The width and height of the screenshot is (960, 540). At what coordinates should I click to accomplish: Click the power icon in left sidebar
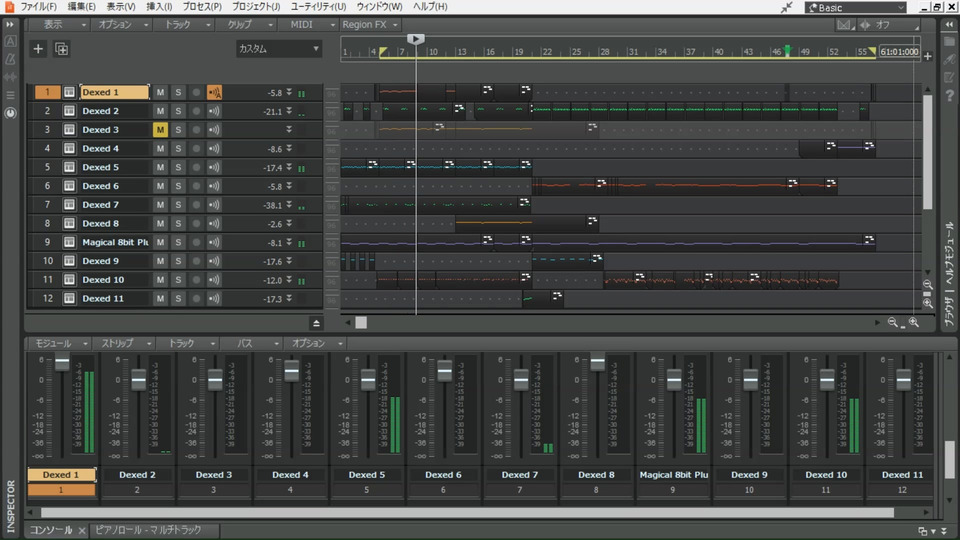[x=10, y=113]
